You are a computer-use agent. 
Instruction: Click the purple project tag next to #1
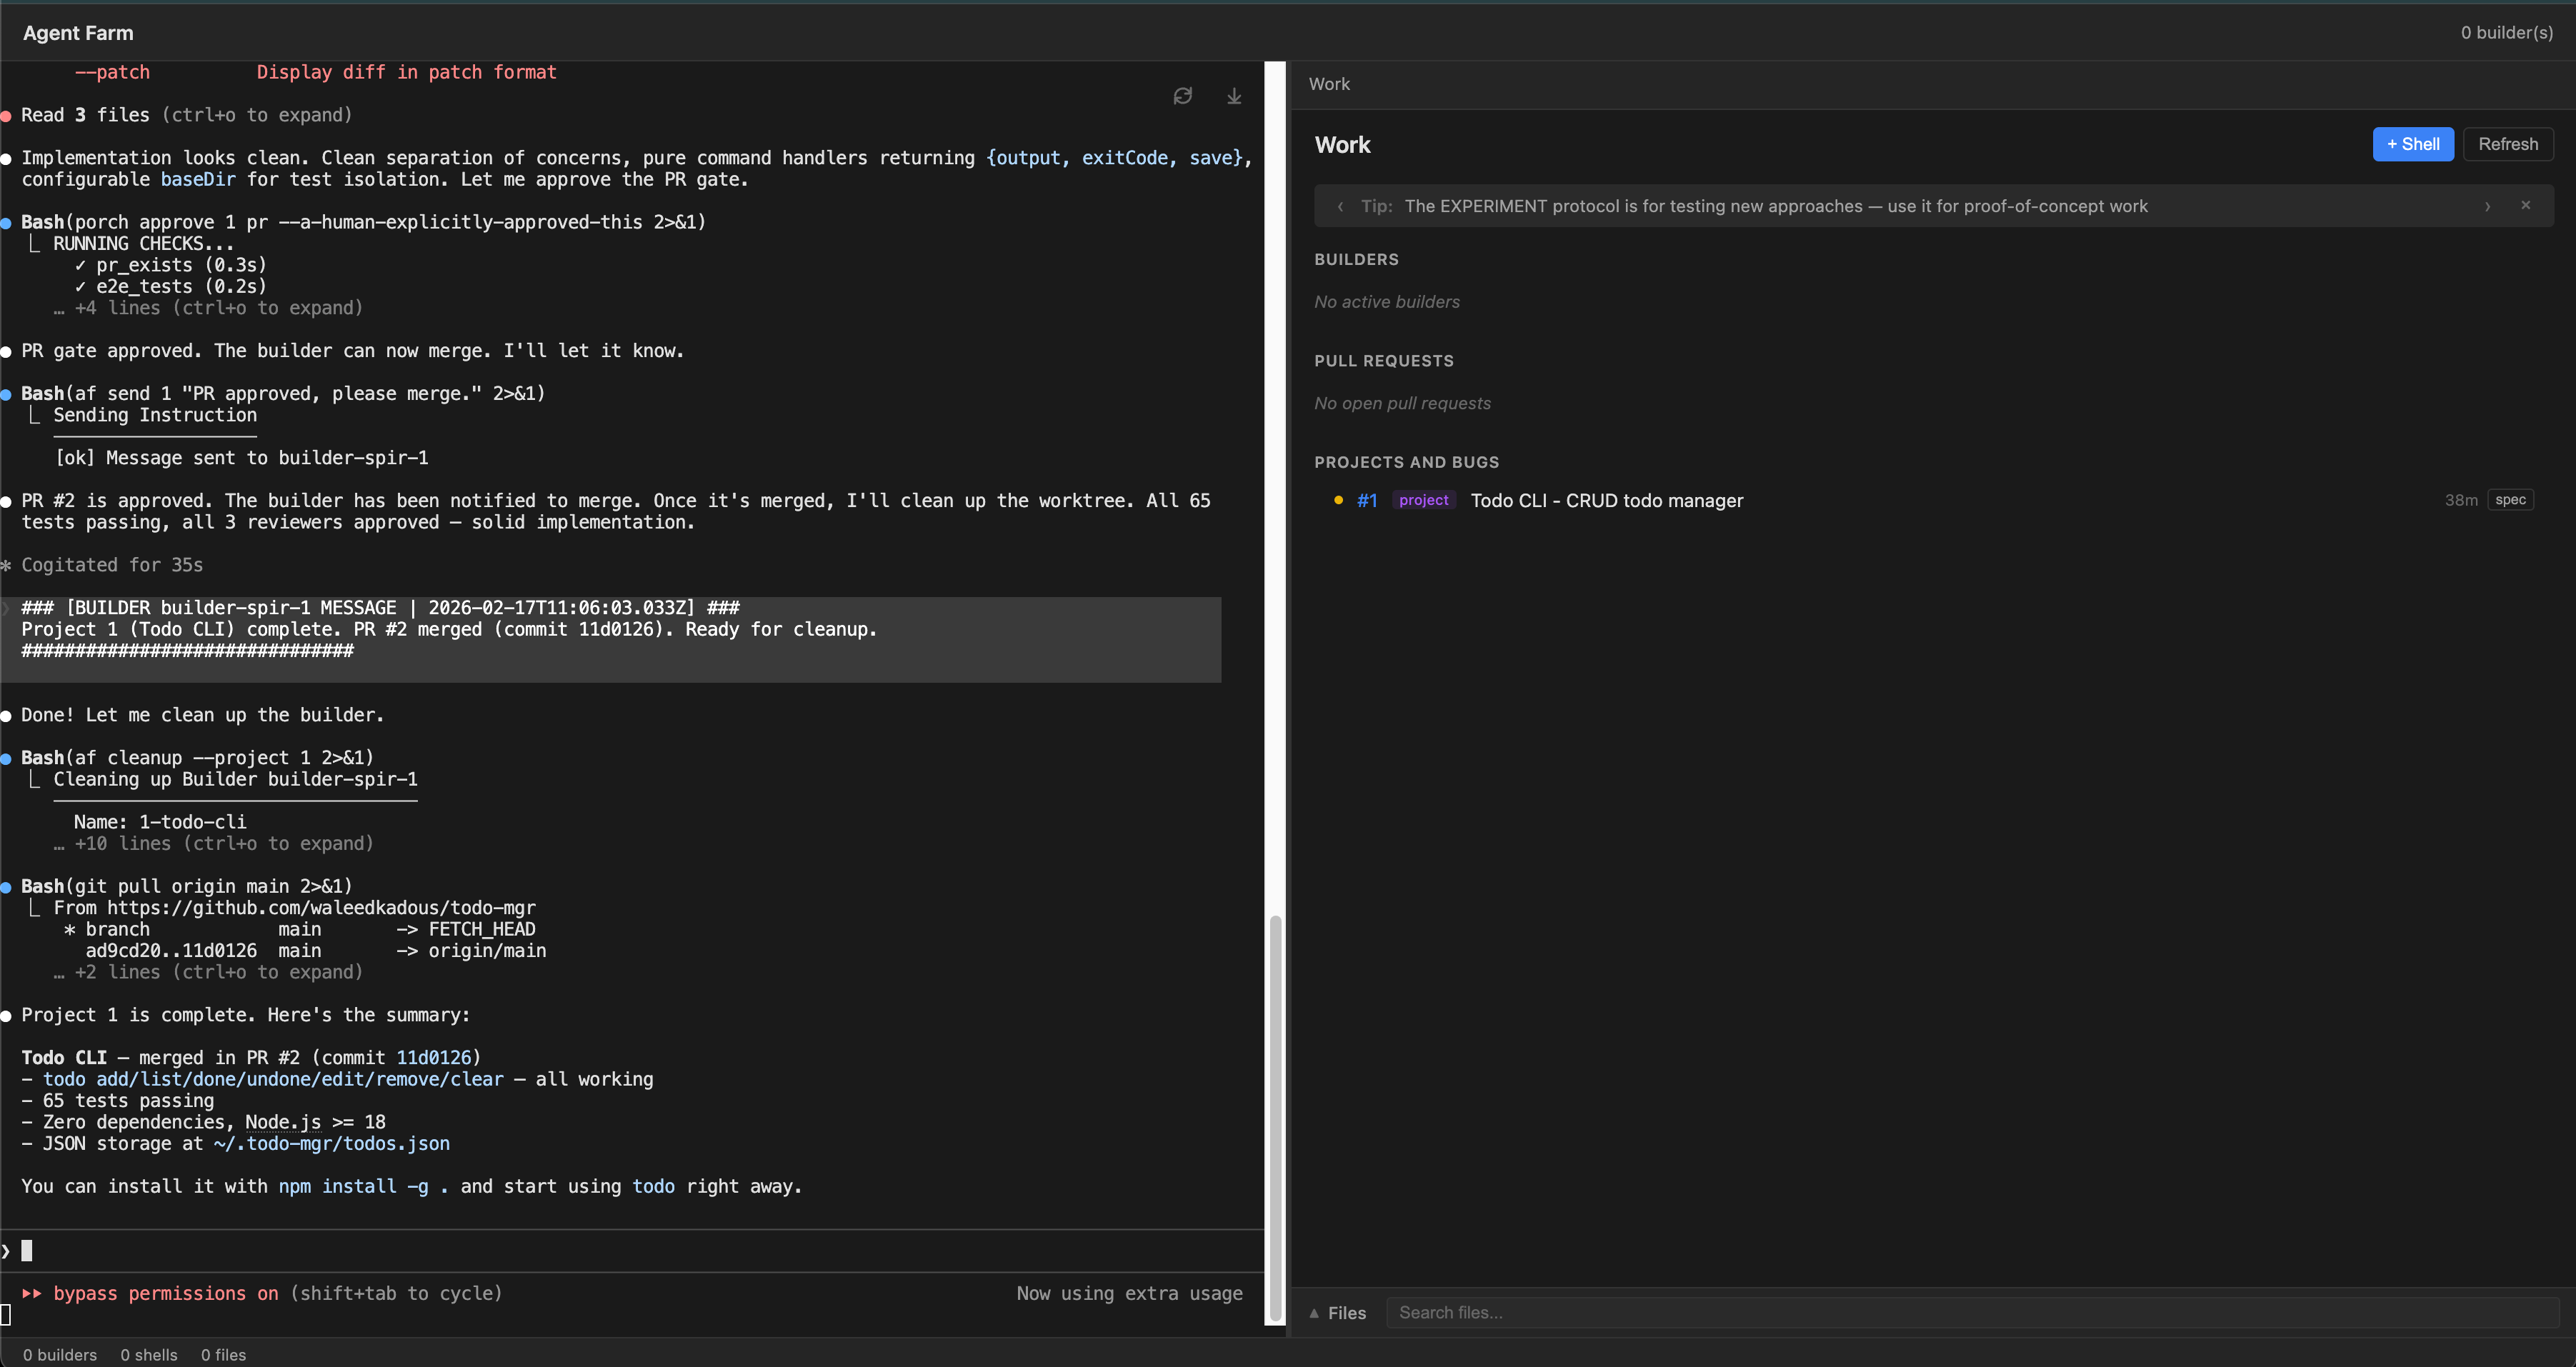[1423, 500]
